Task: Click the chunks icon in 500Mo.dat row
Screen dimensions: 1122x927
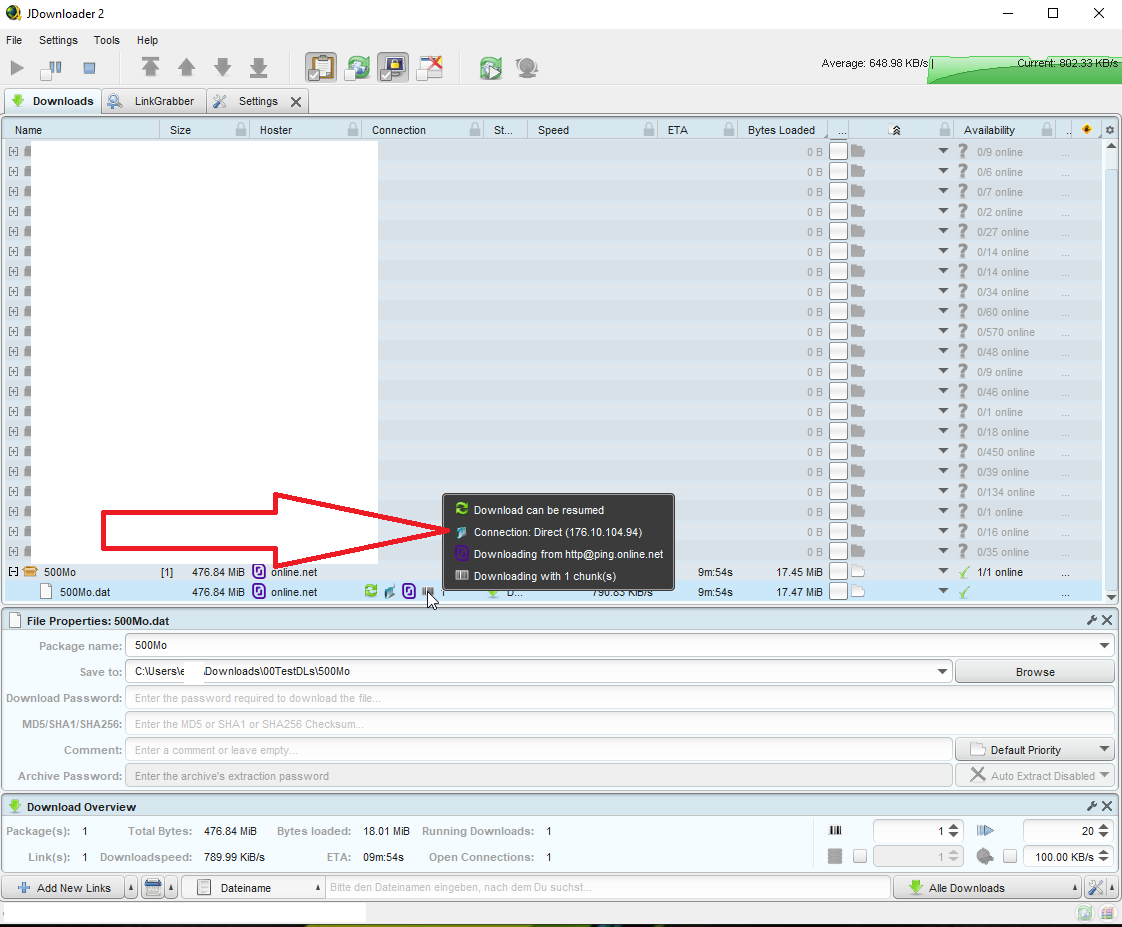Action: pyautogui.click(x=428, y=592)
